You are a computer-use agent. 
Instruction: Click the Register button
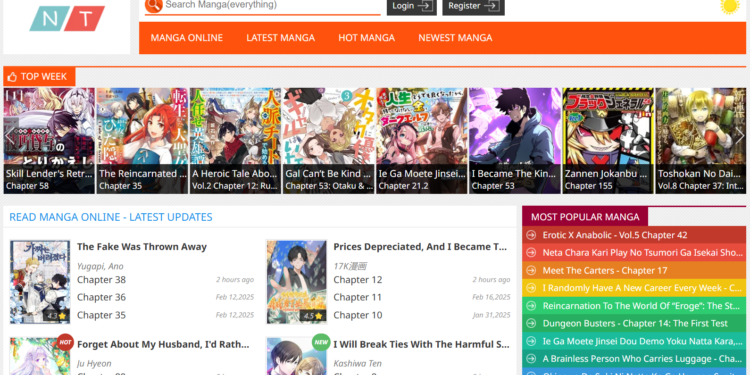coord(473,6)
